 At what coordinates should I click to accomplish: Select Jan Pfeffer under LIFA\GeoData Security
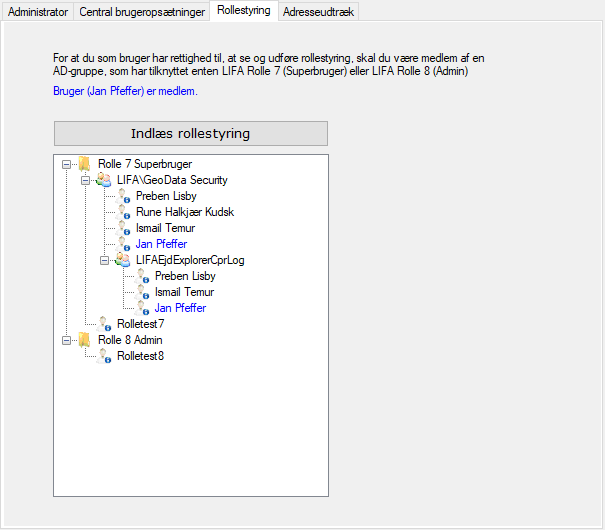(161, 244)
